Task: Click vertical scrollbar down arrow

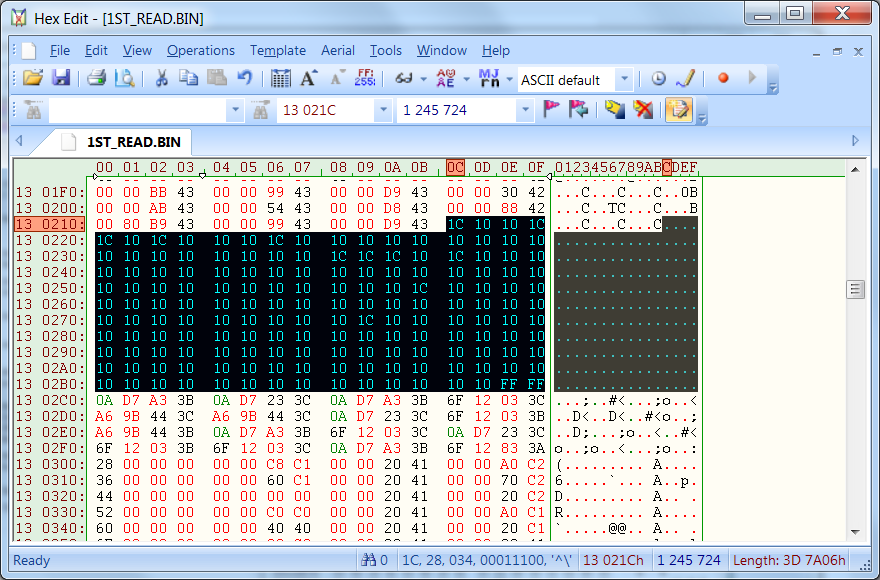Action: [855, 532]
